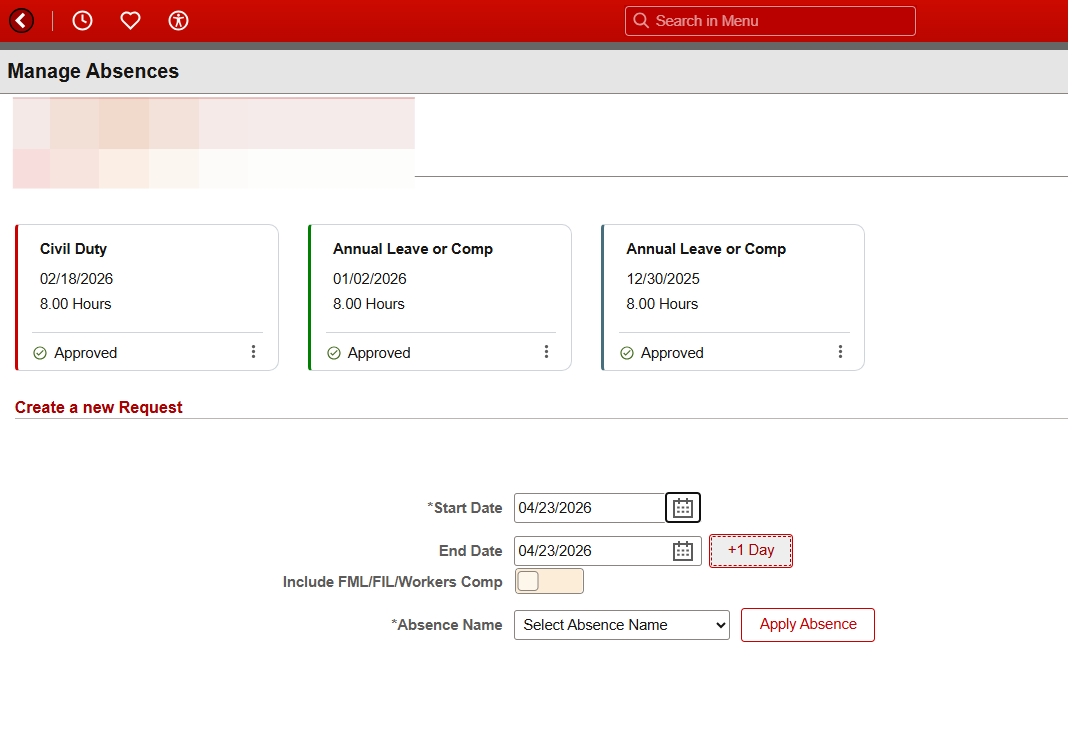The width and height of the screenshot is (1068, 736).
Task: Select 8.00 Hours on Civil Duty card
Action: click(x=76, y=304)
